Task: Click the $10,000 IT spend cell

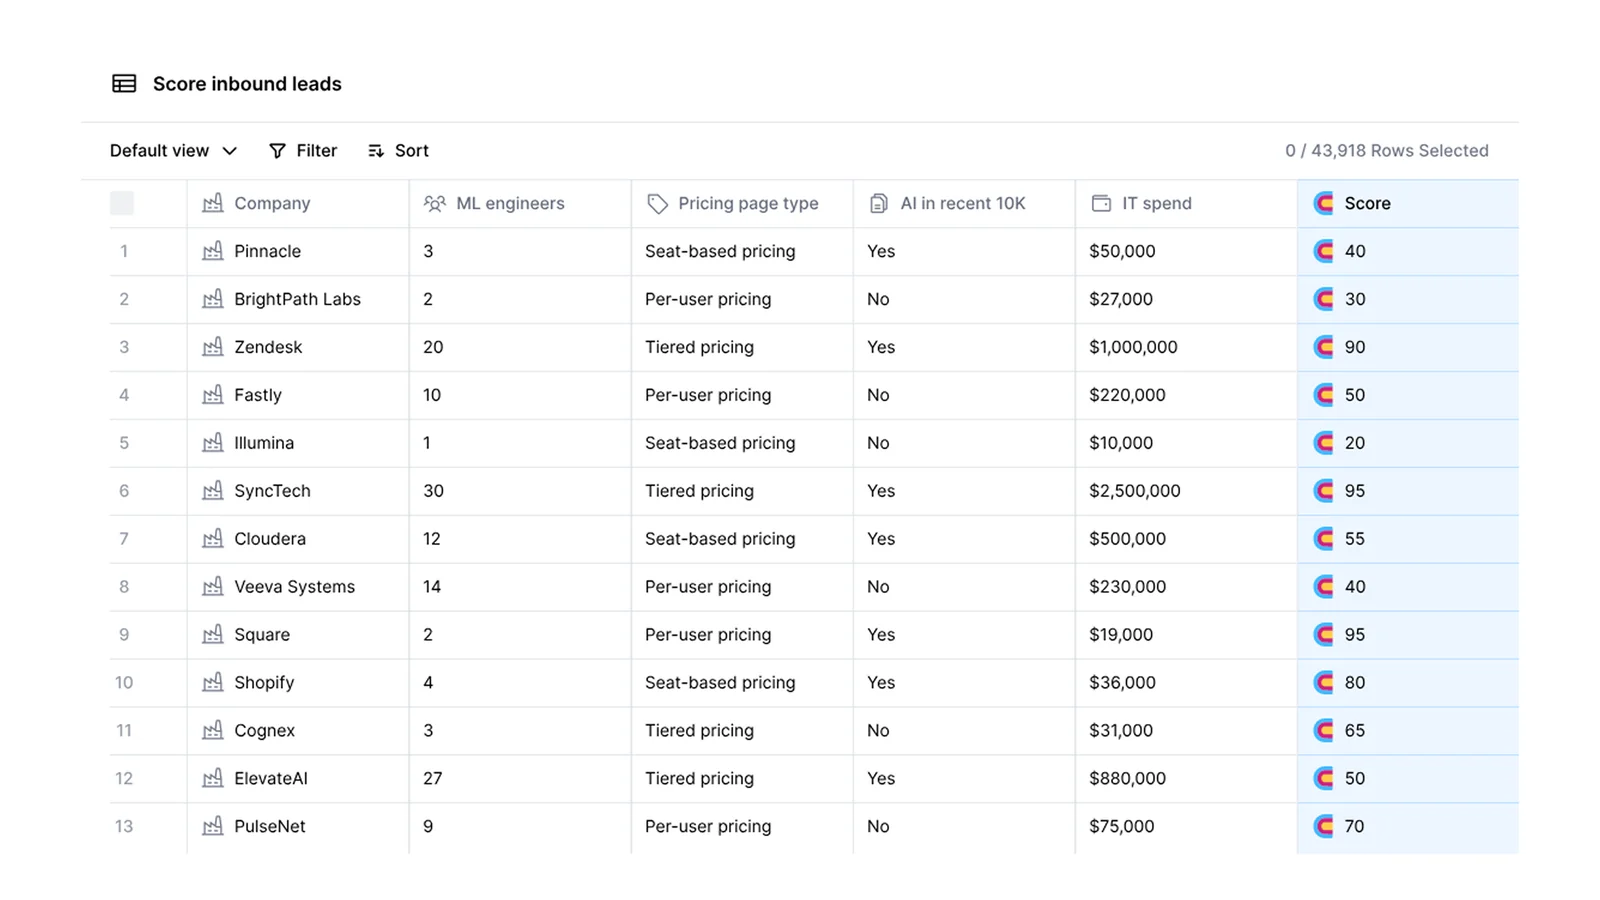Action: point(1186,443)
